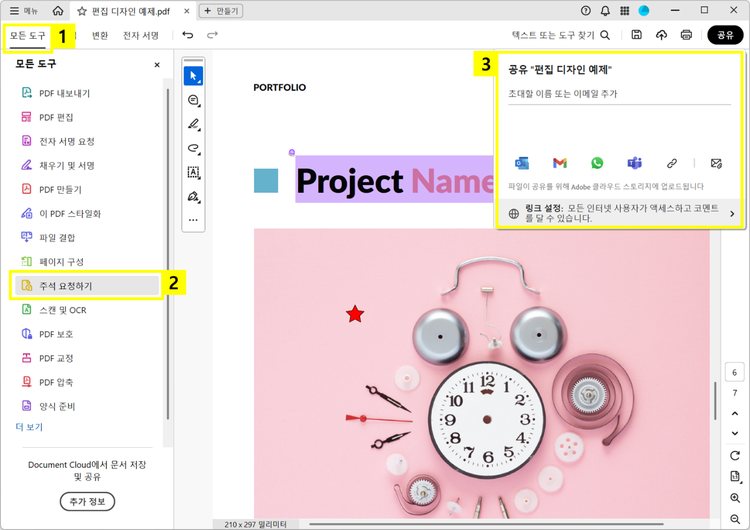Open PDF 내보내기 tool
The width and height of the screenshot is (750, 530).
pyautogui.click(x=88, y=93)
